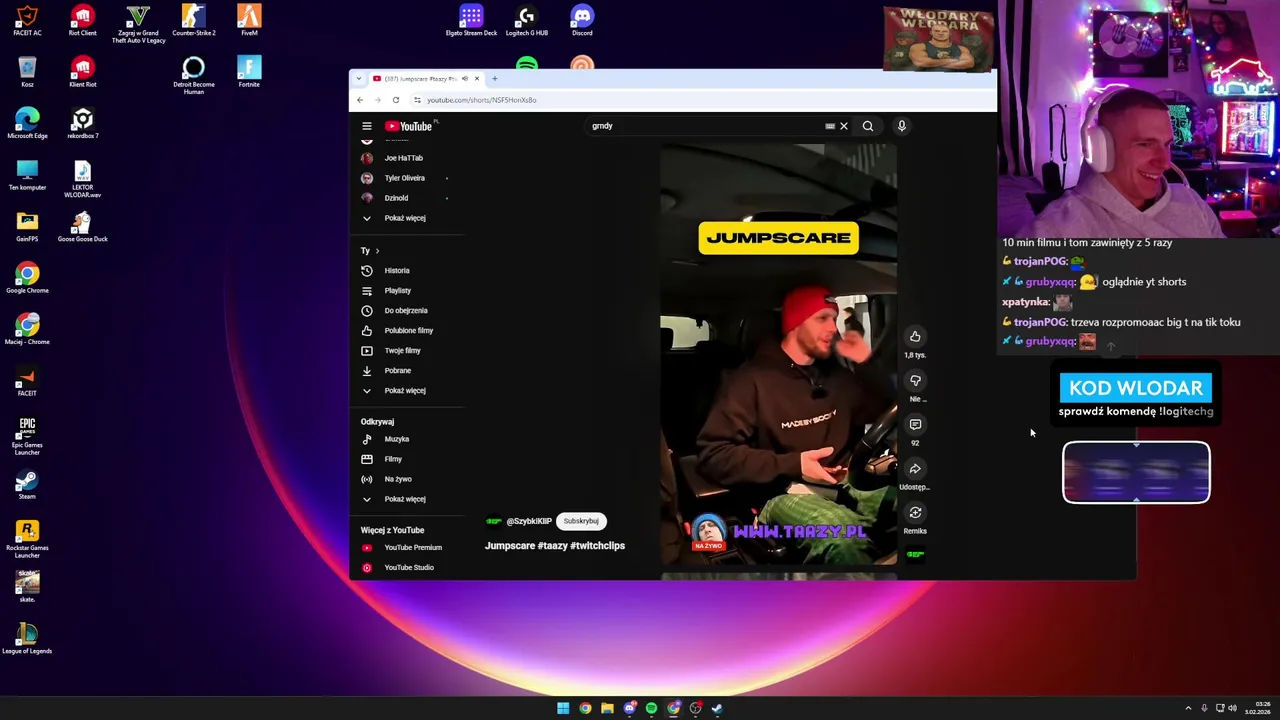
Task: Like the Short with the thumbs-up icon
Action: [x=915, y=337]
